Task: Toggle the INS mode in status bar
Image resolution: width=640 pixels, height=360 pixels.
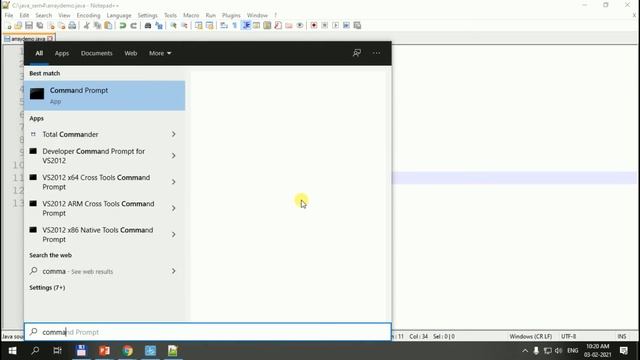Action: (622, 336)
